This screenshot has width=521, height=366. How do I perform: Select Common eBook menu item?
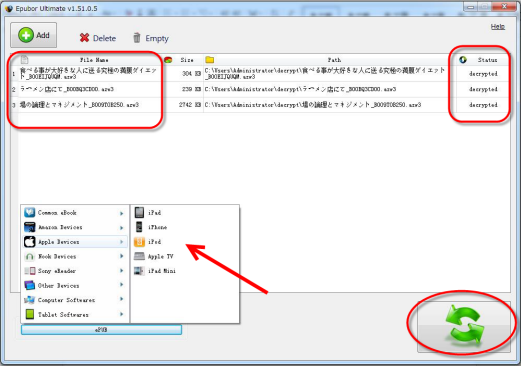click(75, 213)
